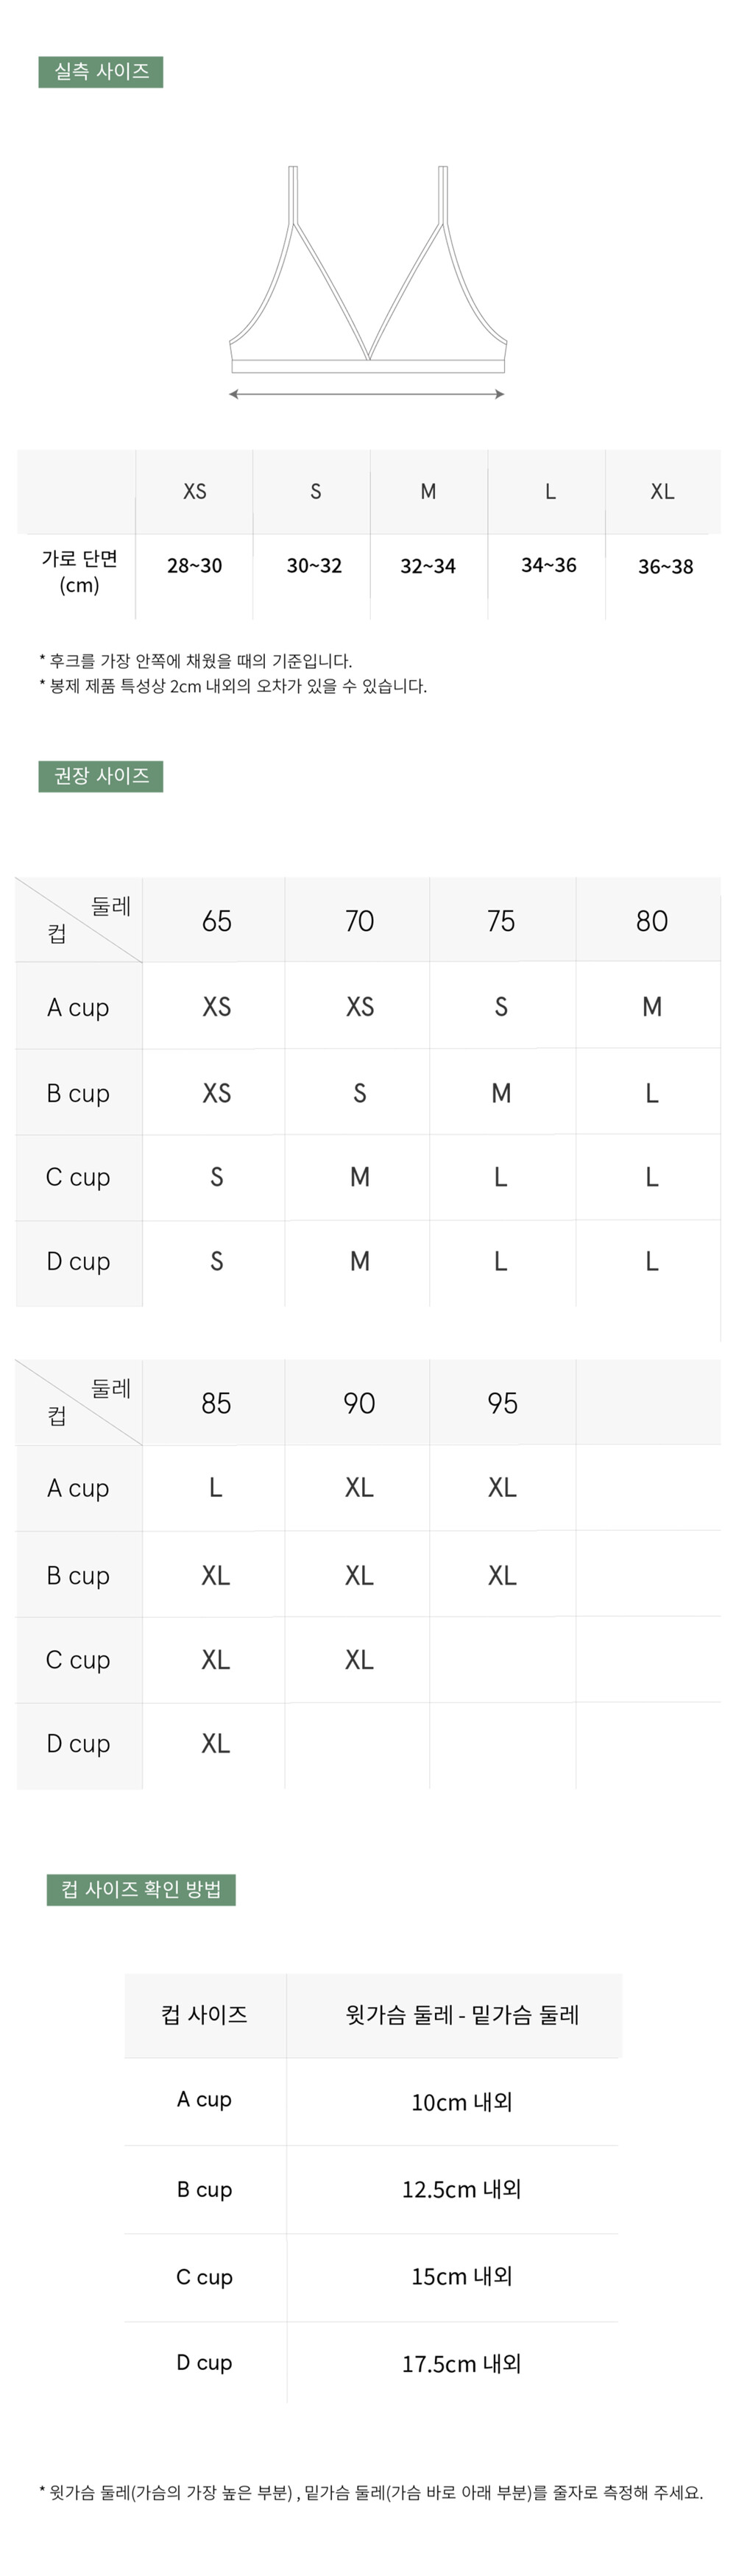Viewport: 736px width, 2576px height.
Task: Select the 권장 사이즈 green label
Action: click(101, 776)
